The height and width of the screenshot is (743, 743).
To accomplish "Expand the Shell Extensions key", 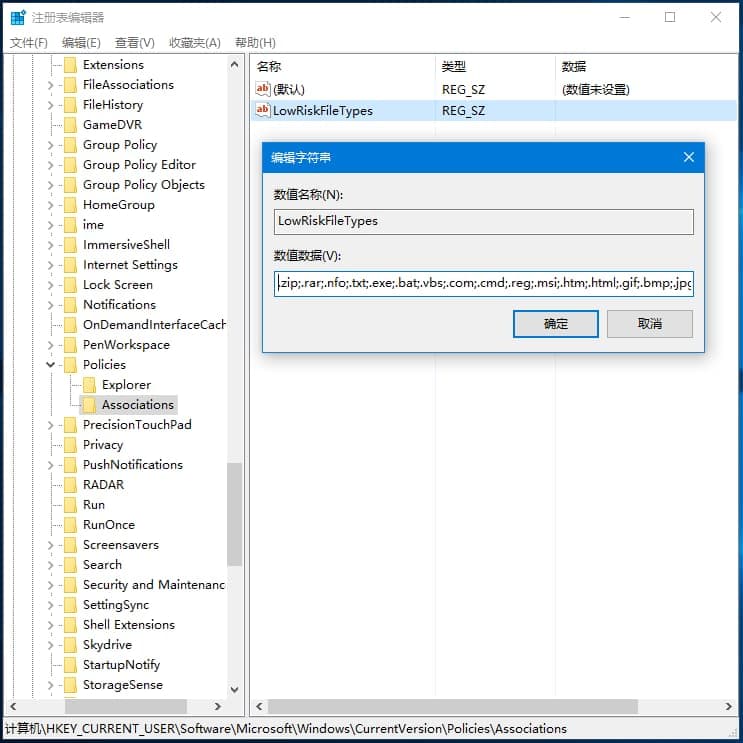I will [51, 625].
